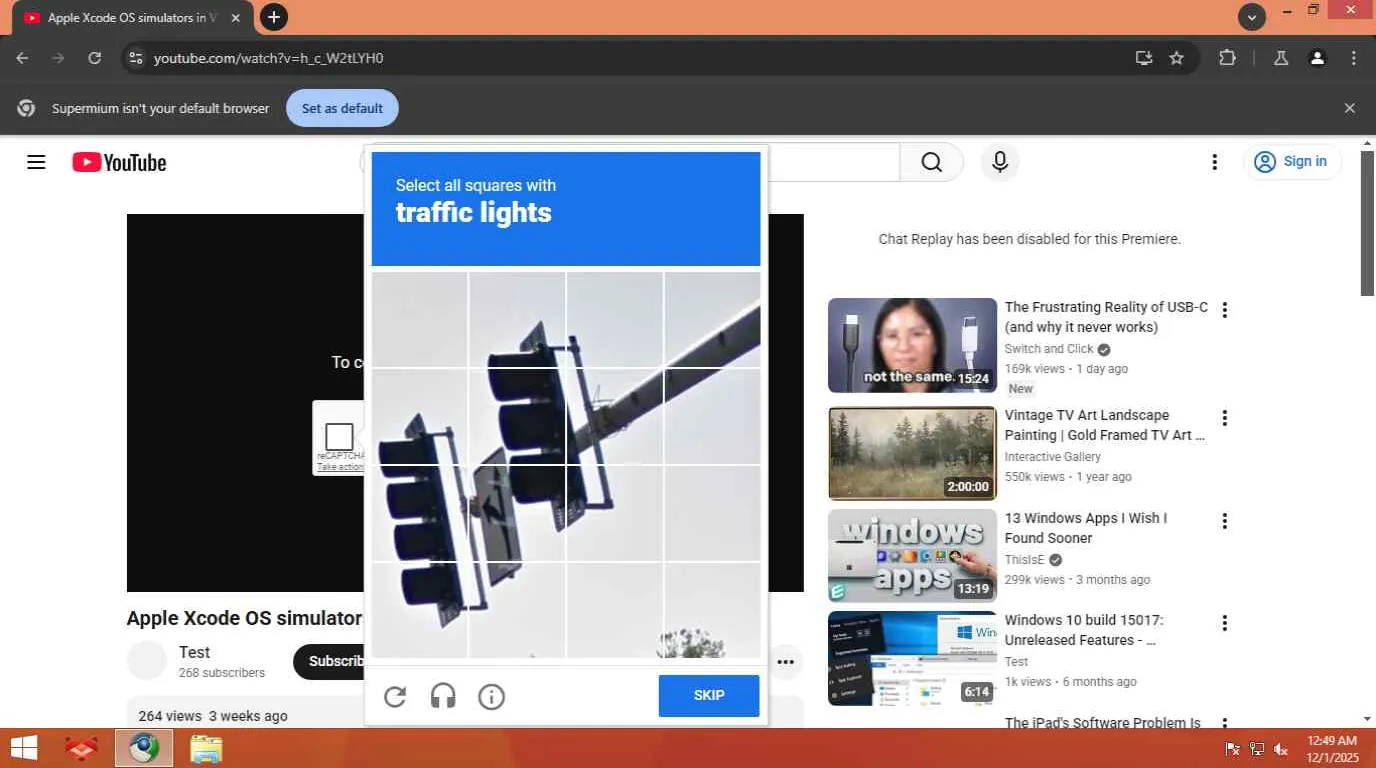
Task: Open the Vintage TV Art Landscape thumbnail
Action: point(912,453)
